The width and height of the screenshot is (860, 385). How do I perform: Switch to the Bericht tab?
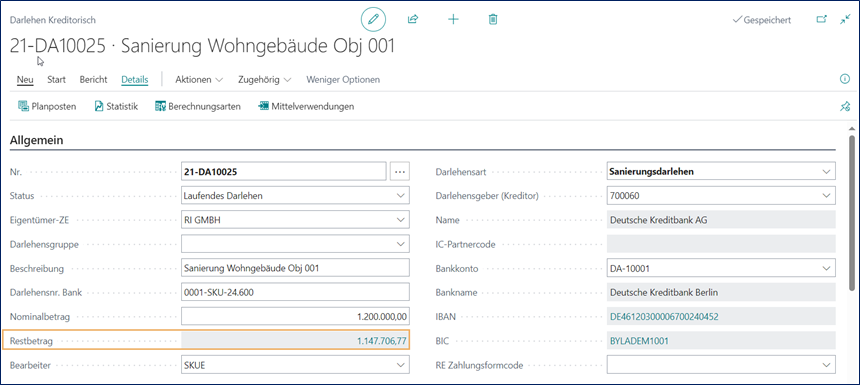pos(93,80)
